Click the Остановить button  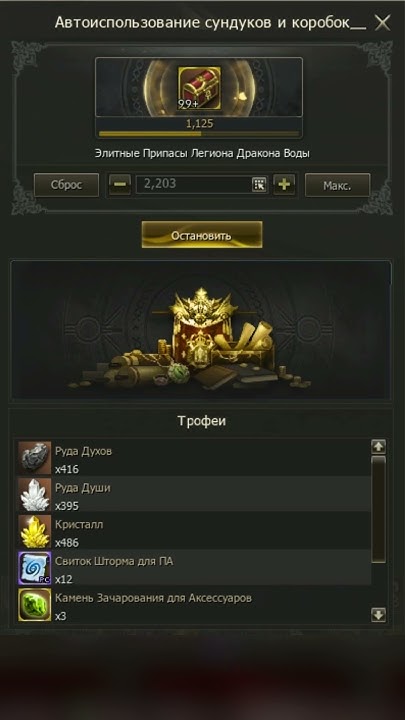[202, 235]
